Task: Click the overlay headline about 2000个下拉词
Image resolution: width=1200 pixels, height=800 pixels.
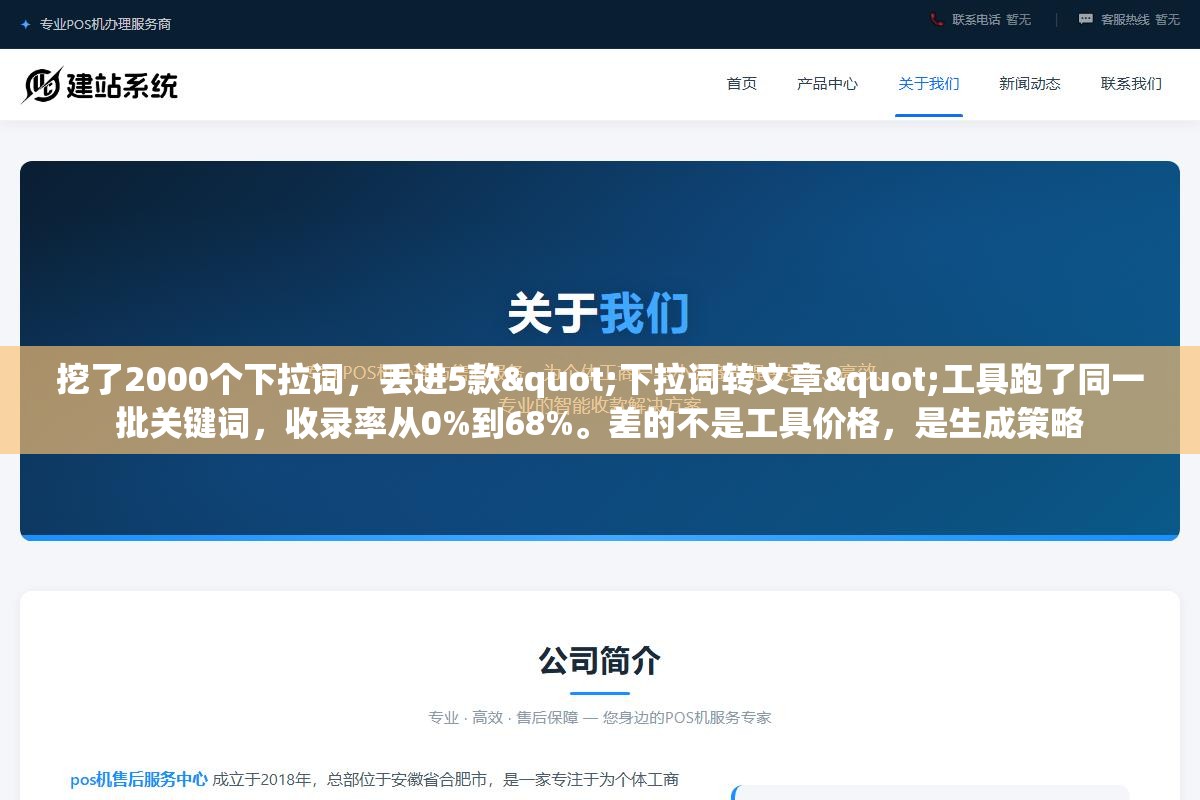Action: click(x=600, y=402)
